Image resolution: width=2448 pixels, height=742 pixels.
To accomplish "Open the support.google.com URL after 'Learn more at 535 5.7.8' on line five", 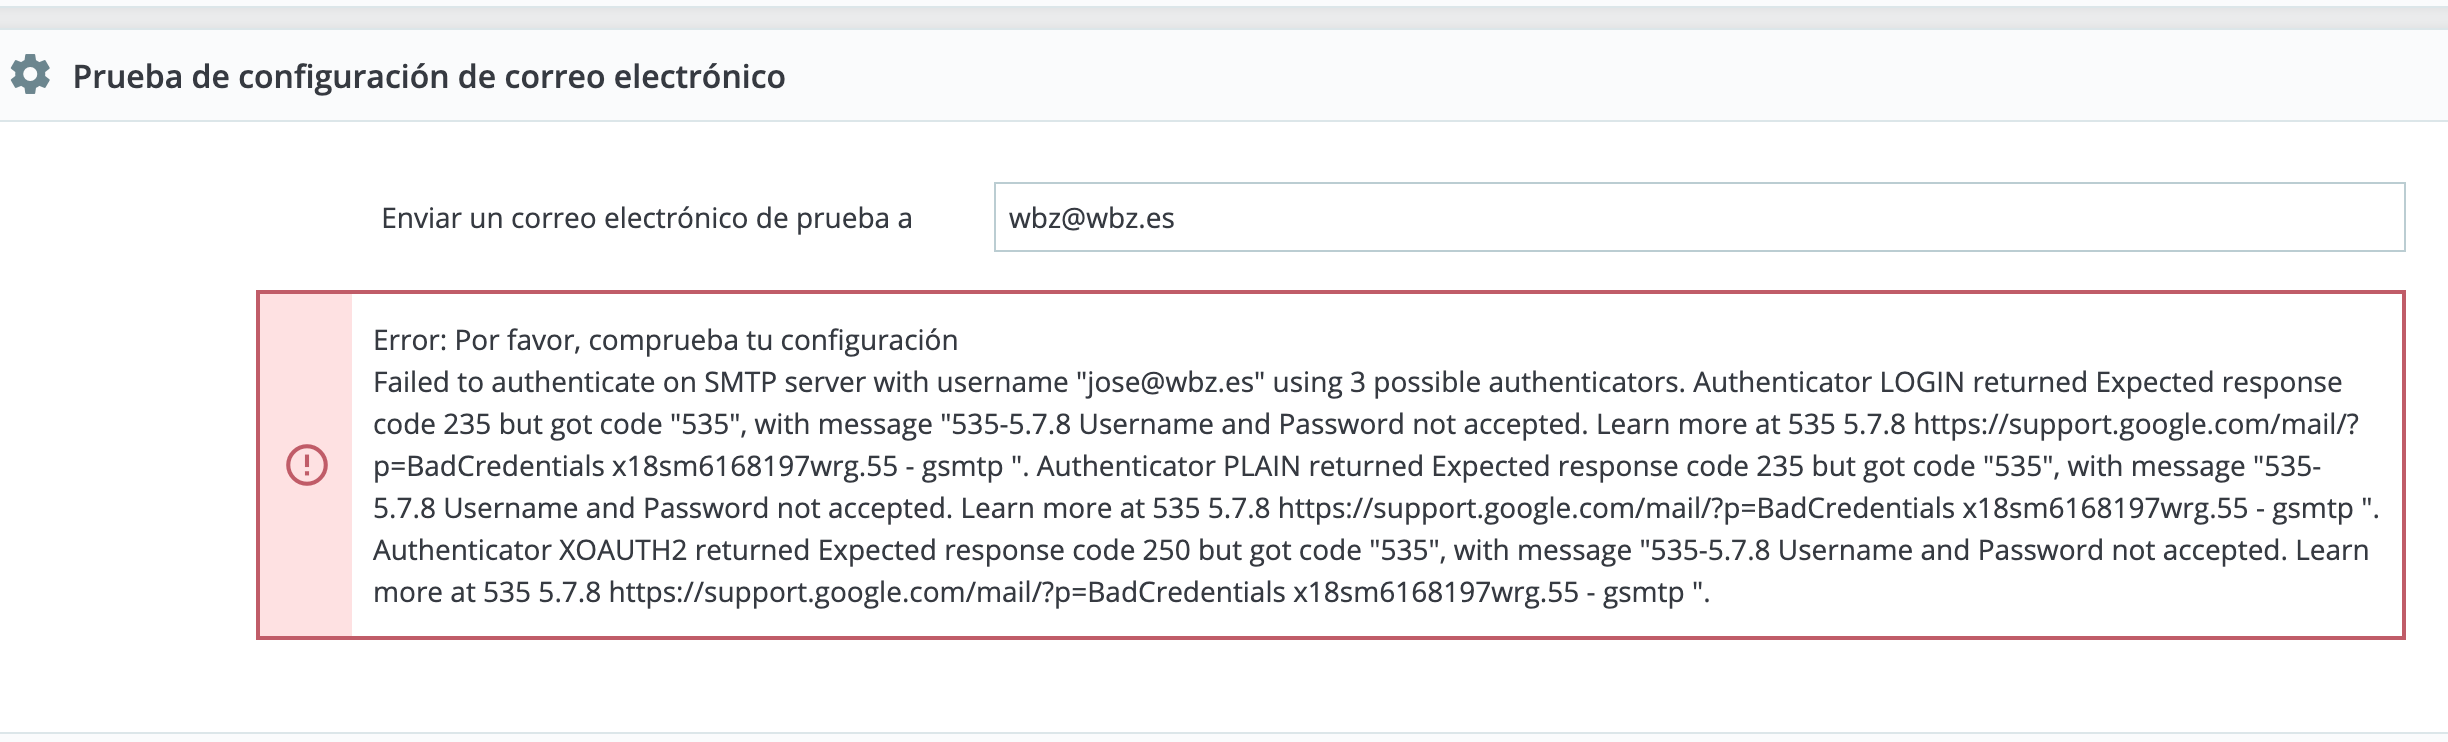I will 1616,509.
